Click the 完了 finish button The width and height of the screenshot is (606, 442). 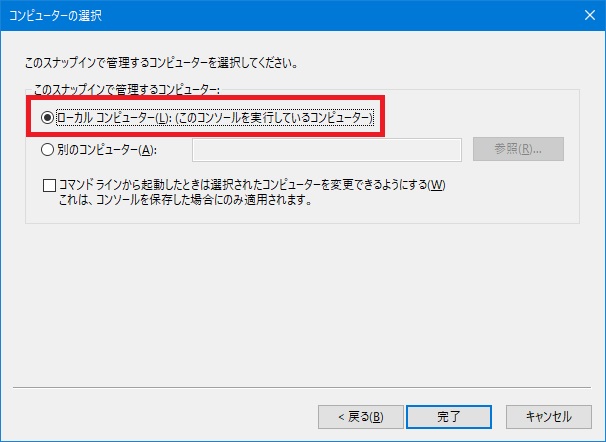(x=449, y=416)
